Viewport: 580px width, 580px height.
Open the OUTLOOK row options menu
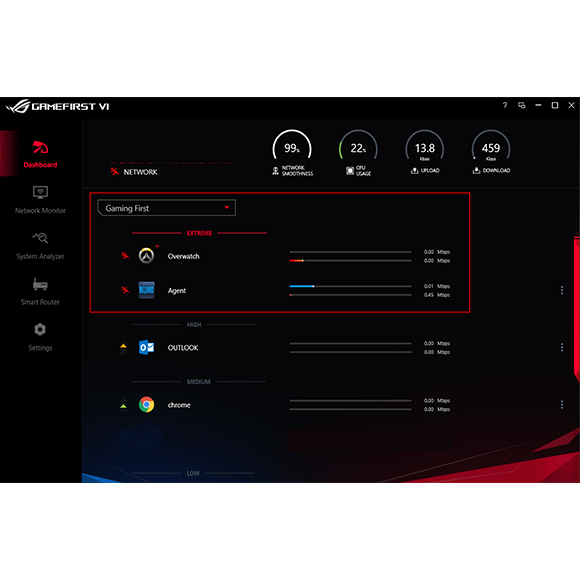tap(562, 347)
